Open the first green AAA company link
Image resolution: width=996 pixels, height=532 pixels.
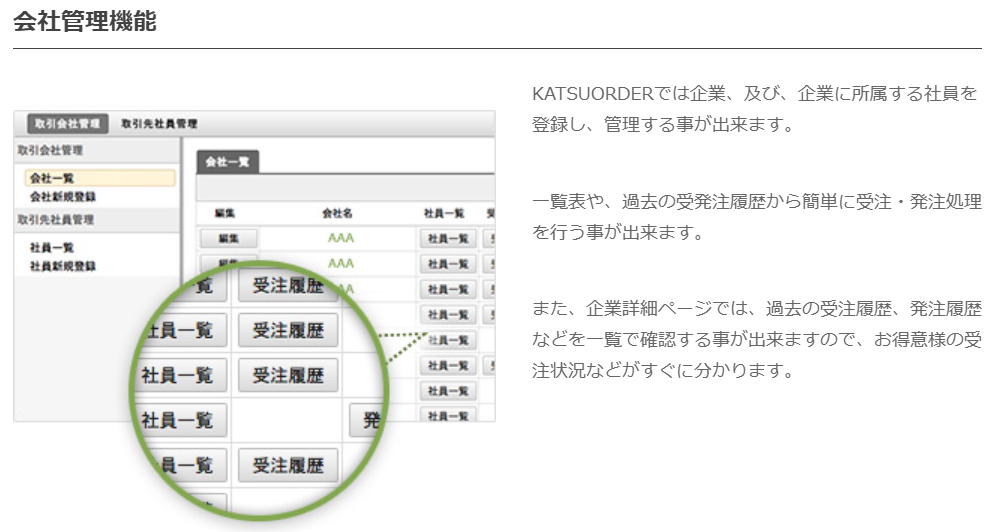coord(341,238)
